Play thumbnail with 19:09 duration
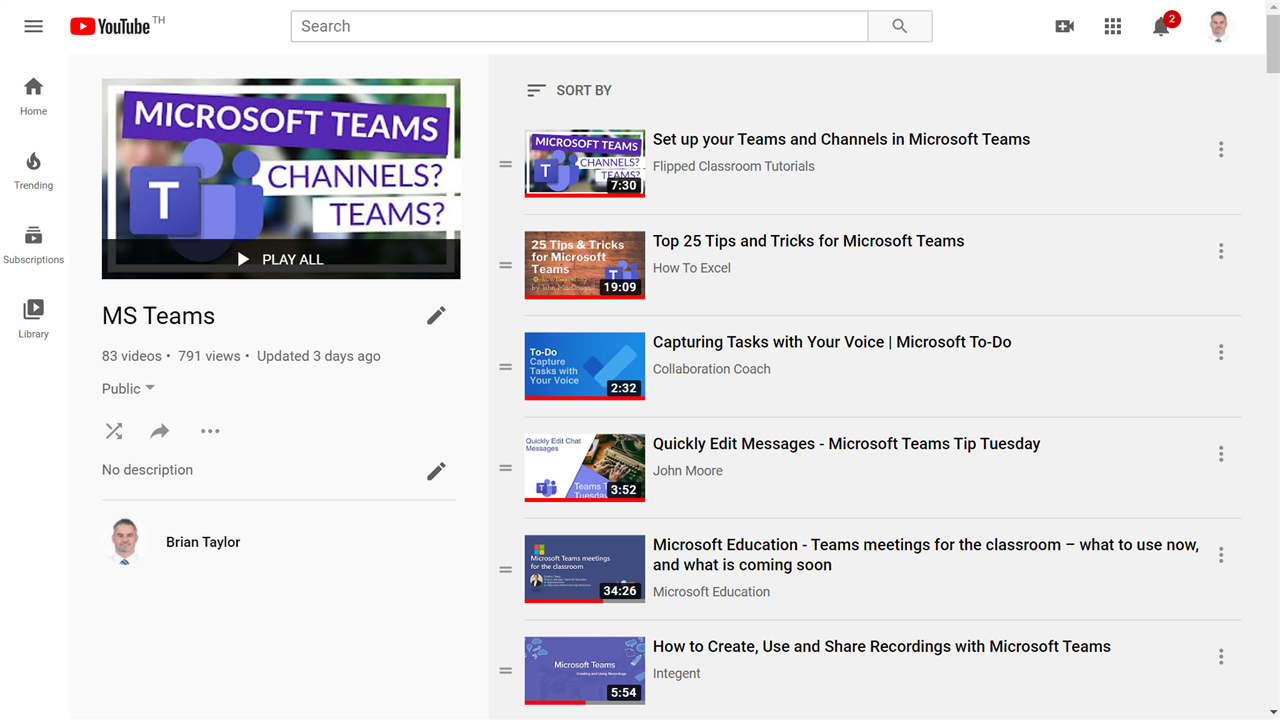1280x720 pixels. [585, 265]
